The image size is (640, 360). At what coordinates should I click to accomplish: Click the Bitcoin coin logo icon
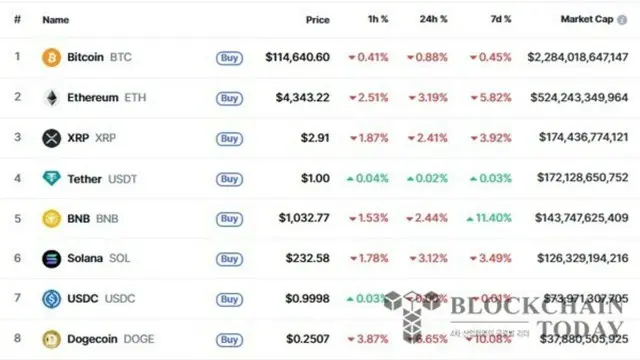tap(51, 57)
